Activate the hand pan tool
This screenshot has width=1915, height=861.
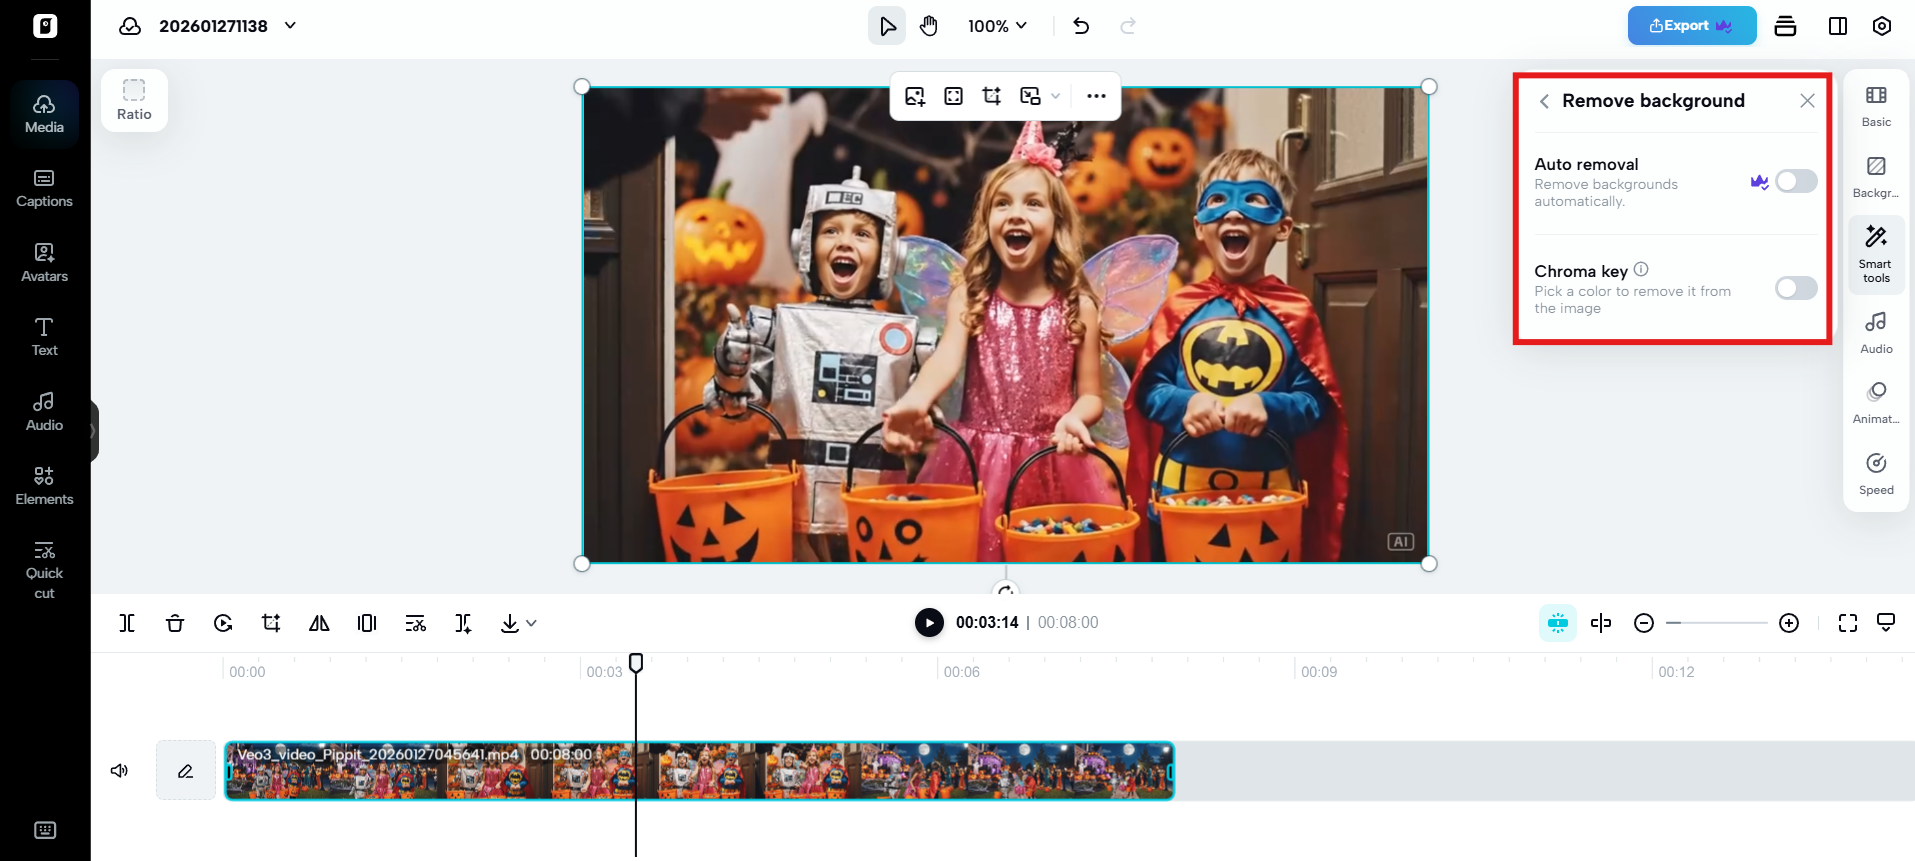929,26
